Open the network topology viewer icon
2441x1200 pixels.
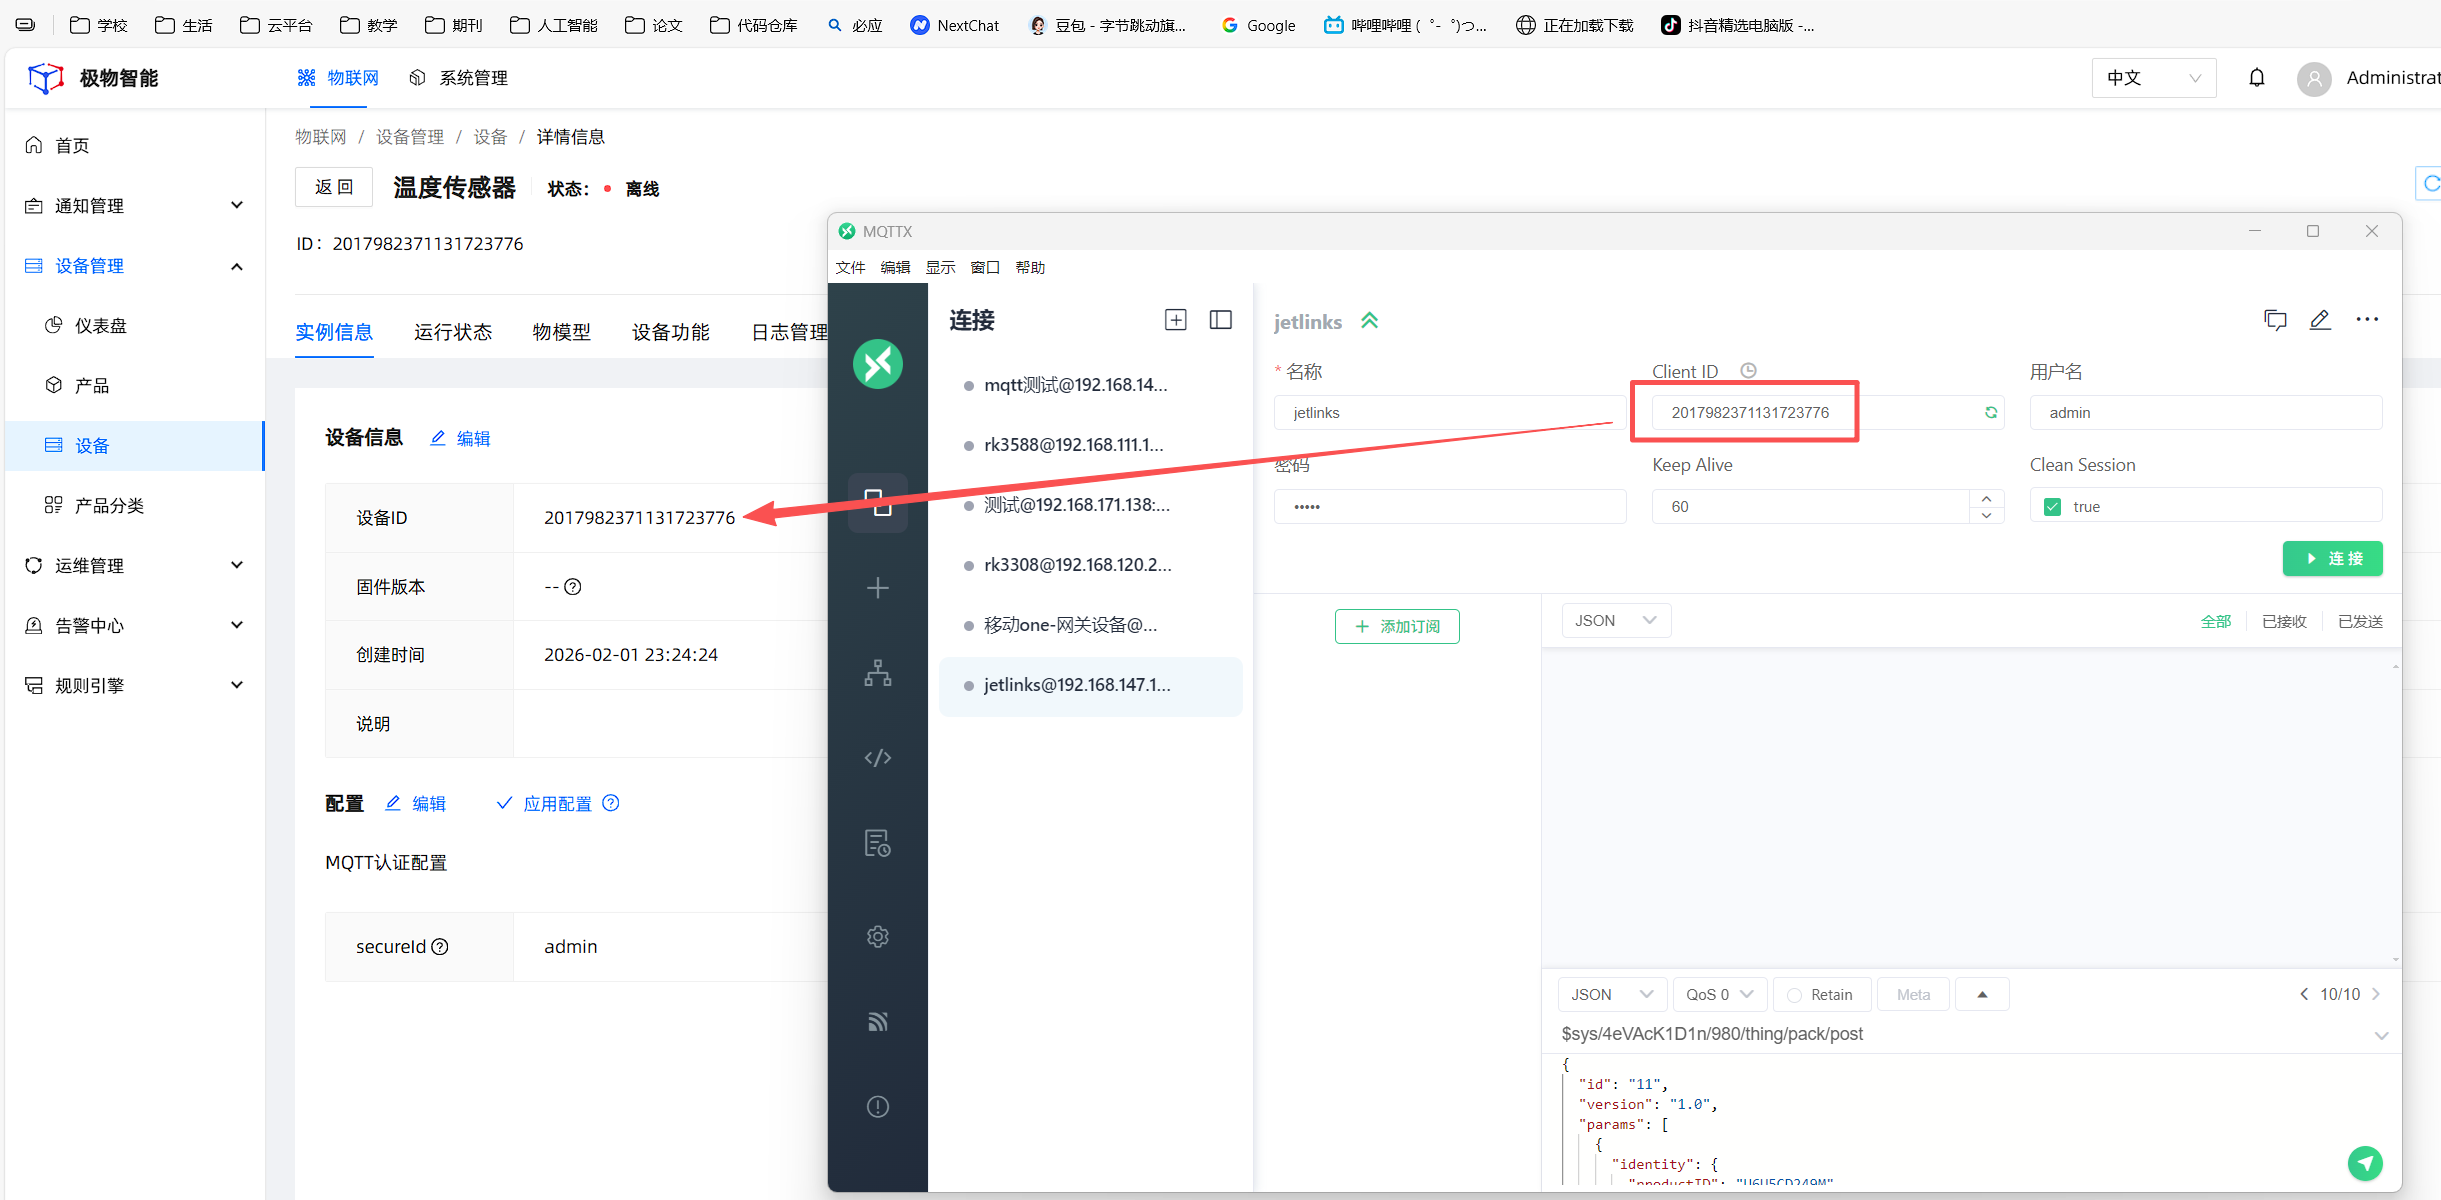pyautogui.click(x=877, y=673)
